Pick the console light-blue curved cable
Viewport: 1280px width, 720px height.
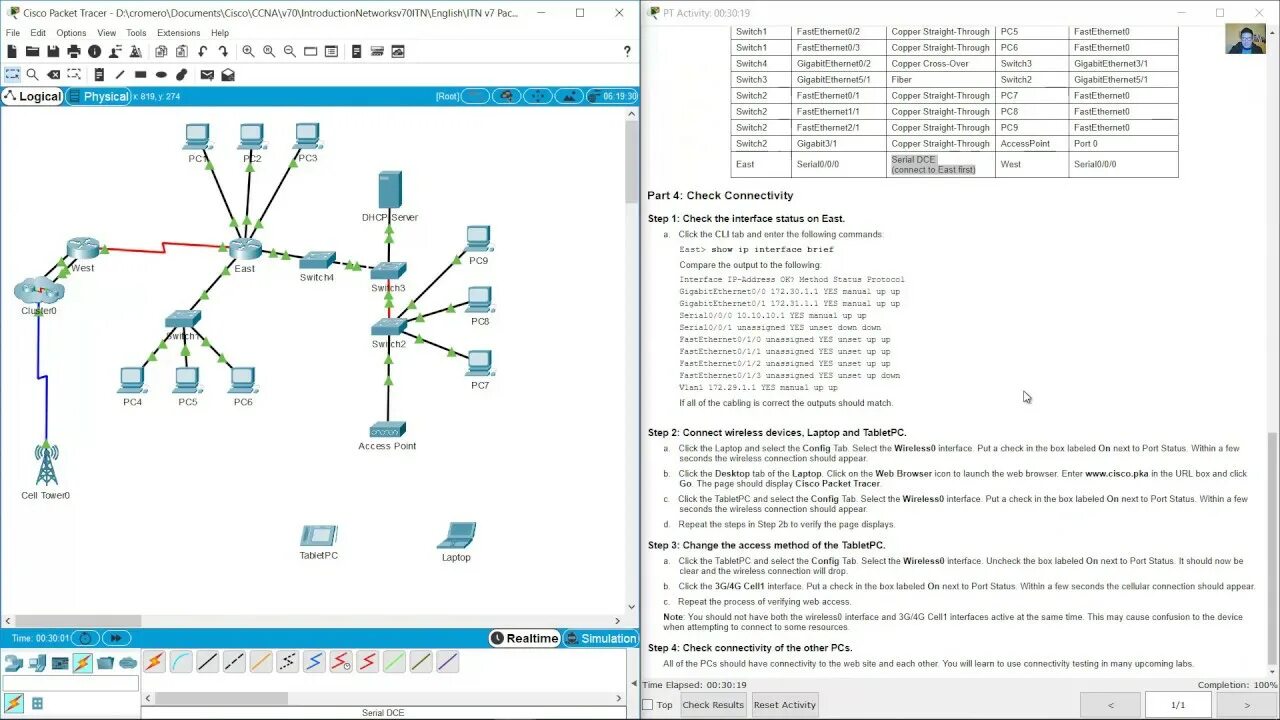(181, 661)
